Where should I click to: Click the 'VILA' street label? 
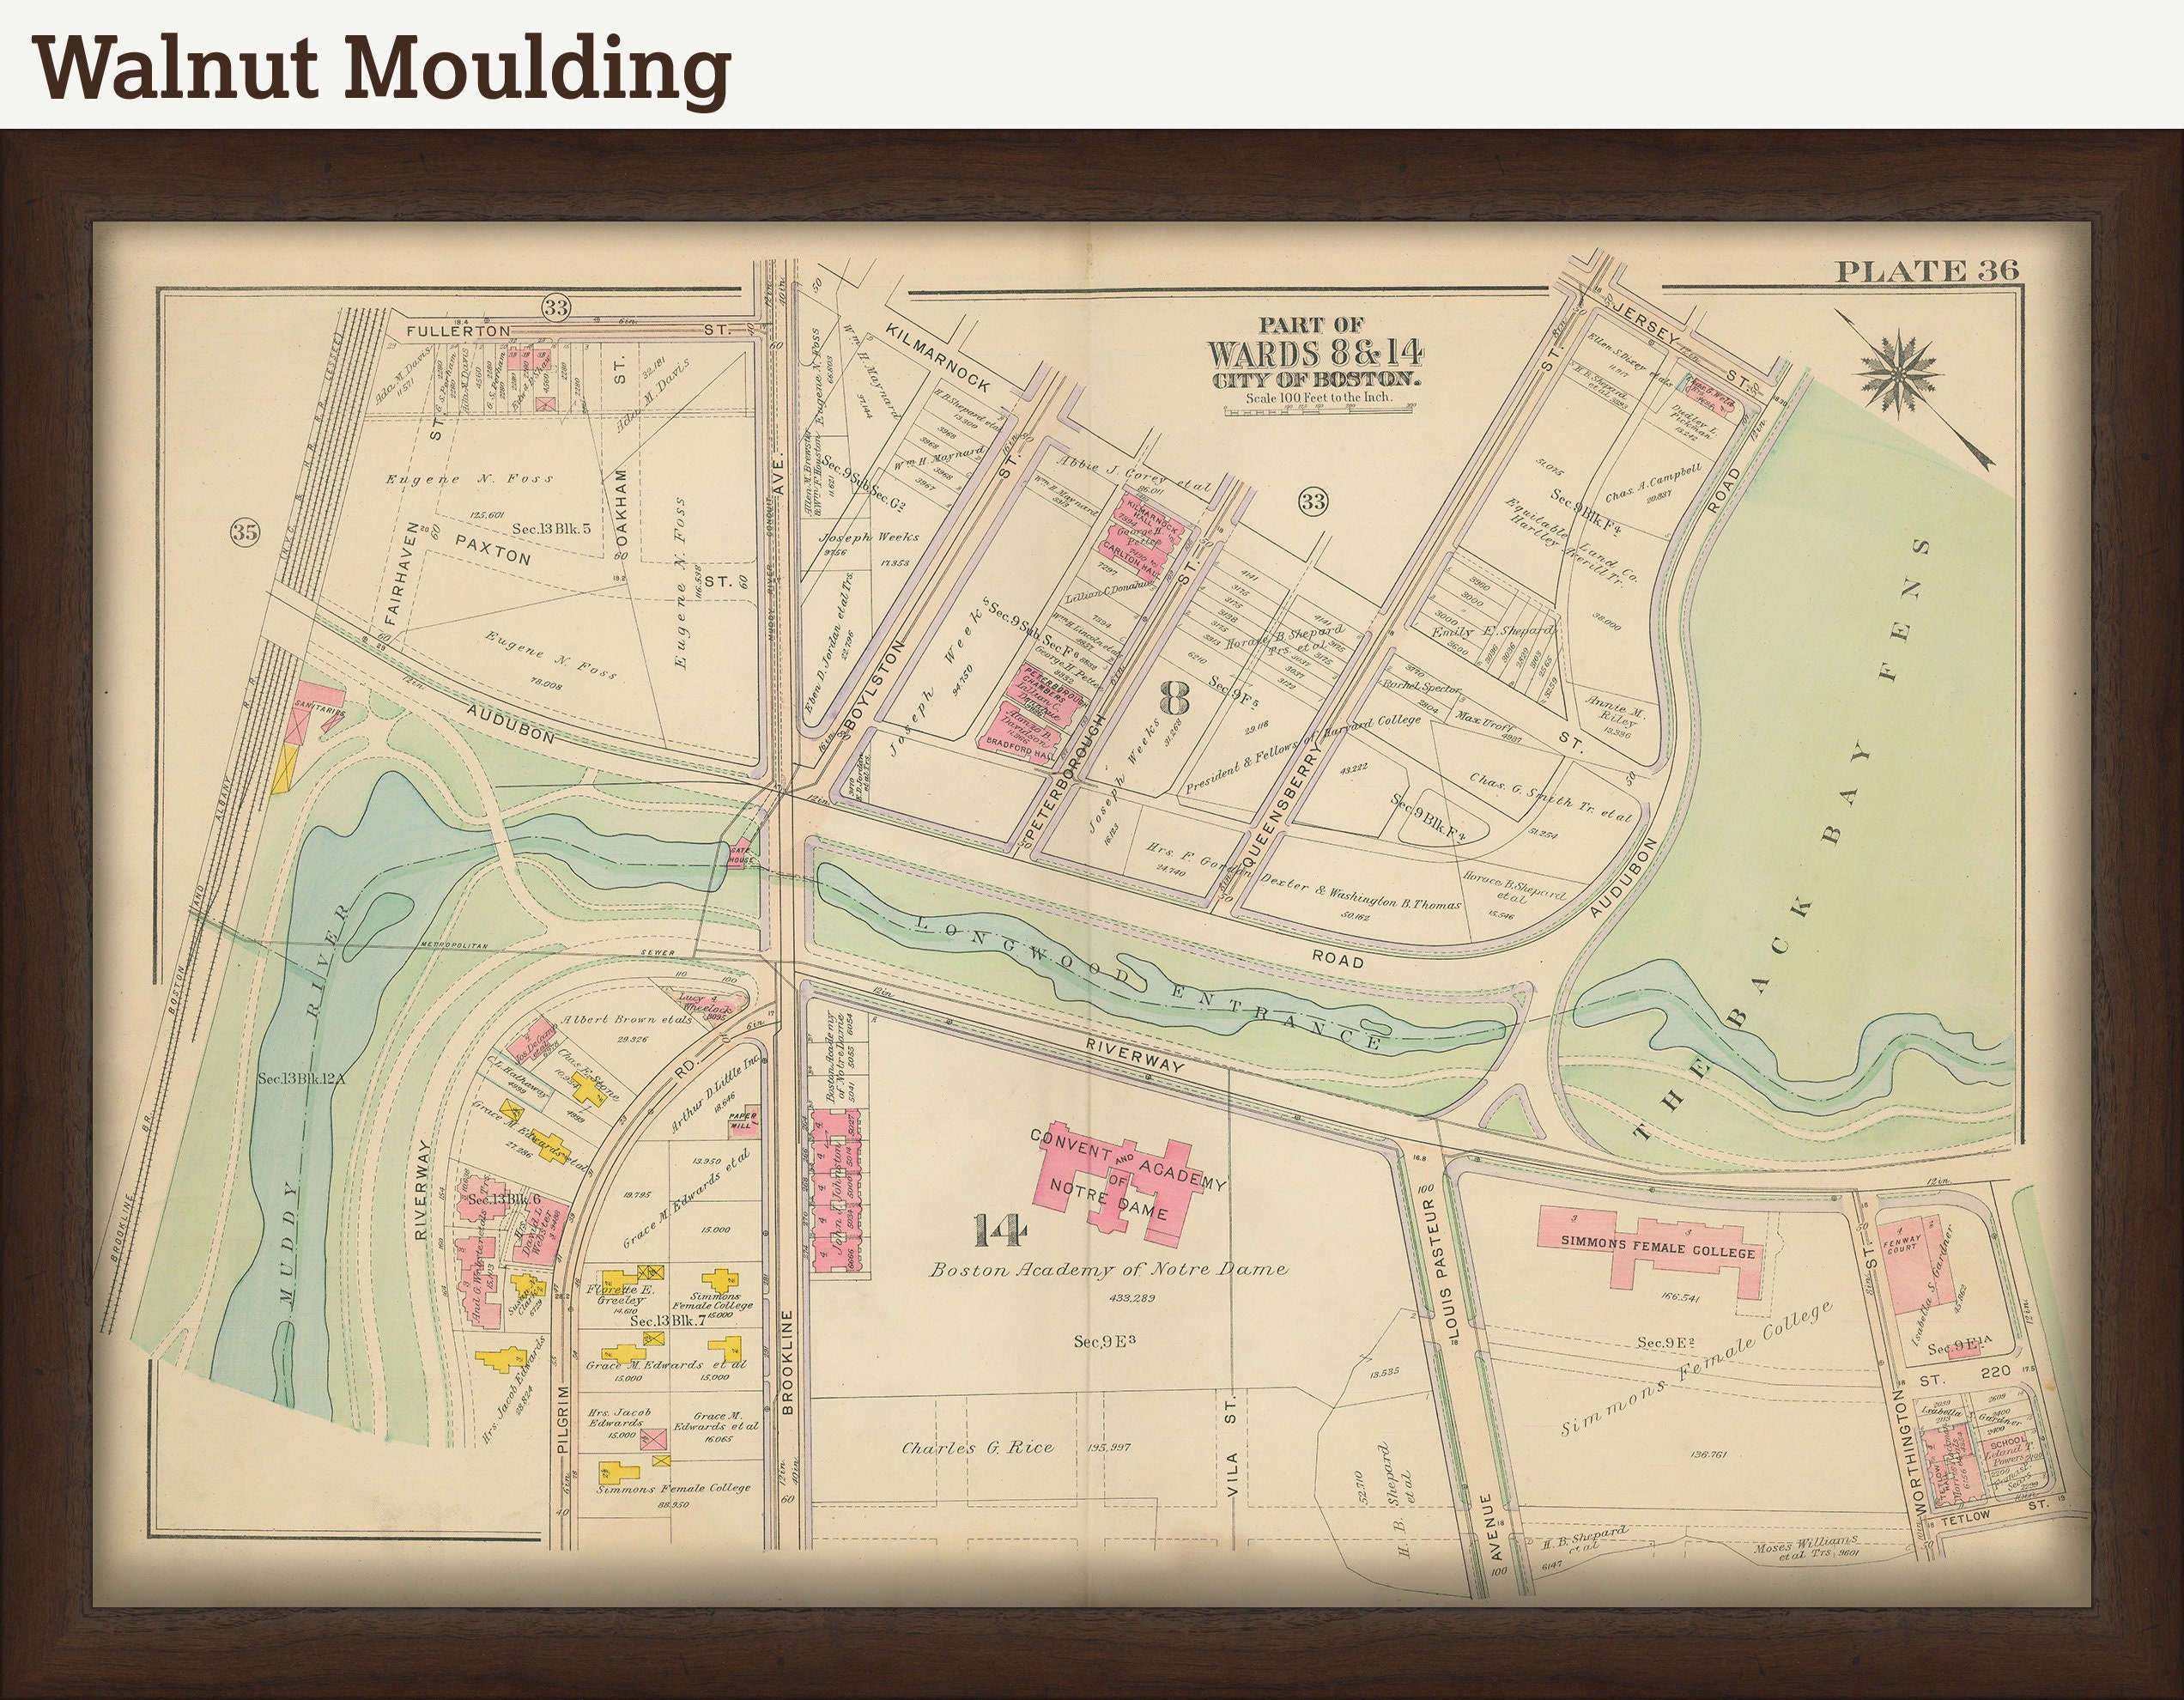1231,1475
